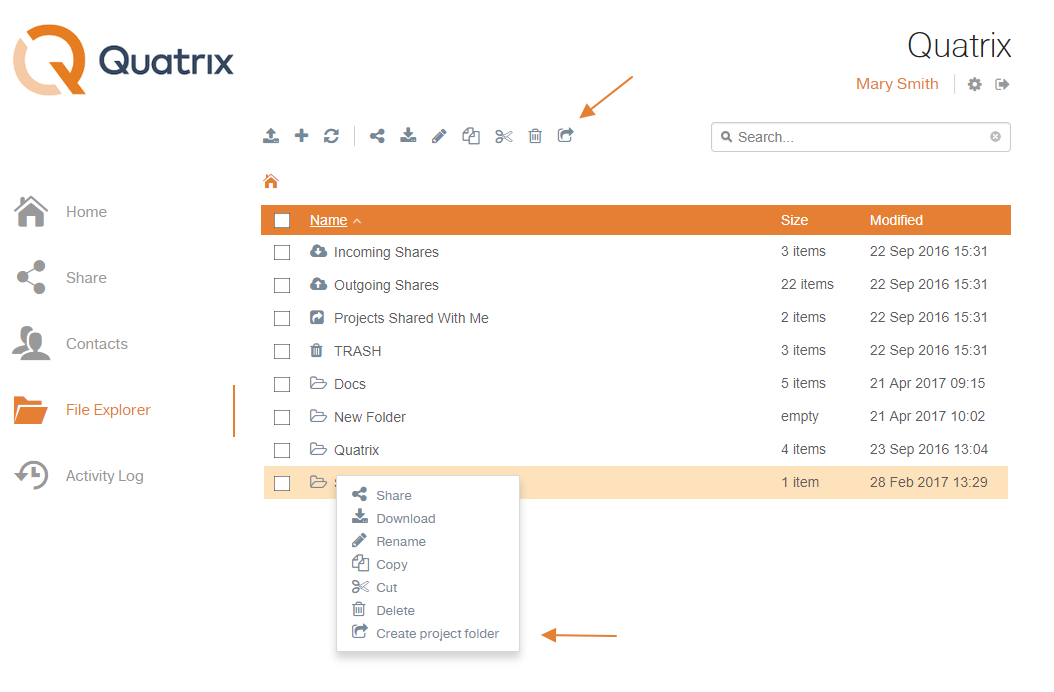Focus the Search input field
Viewport: 1054px width, 692px height.
click(x=860, y=137)
